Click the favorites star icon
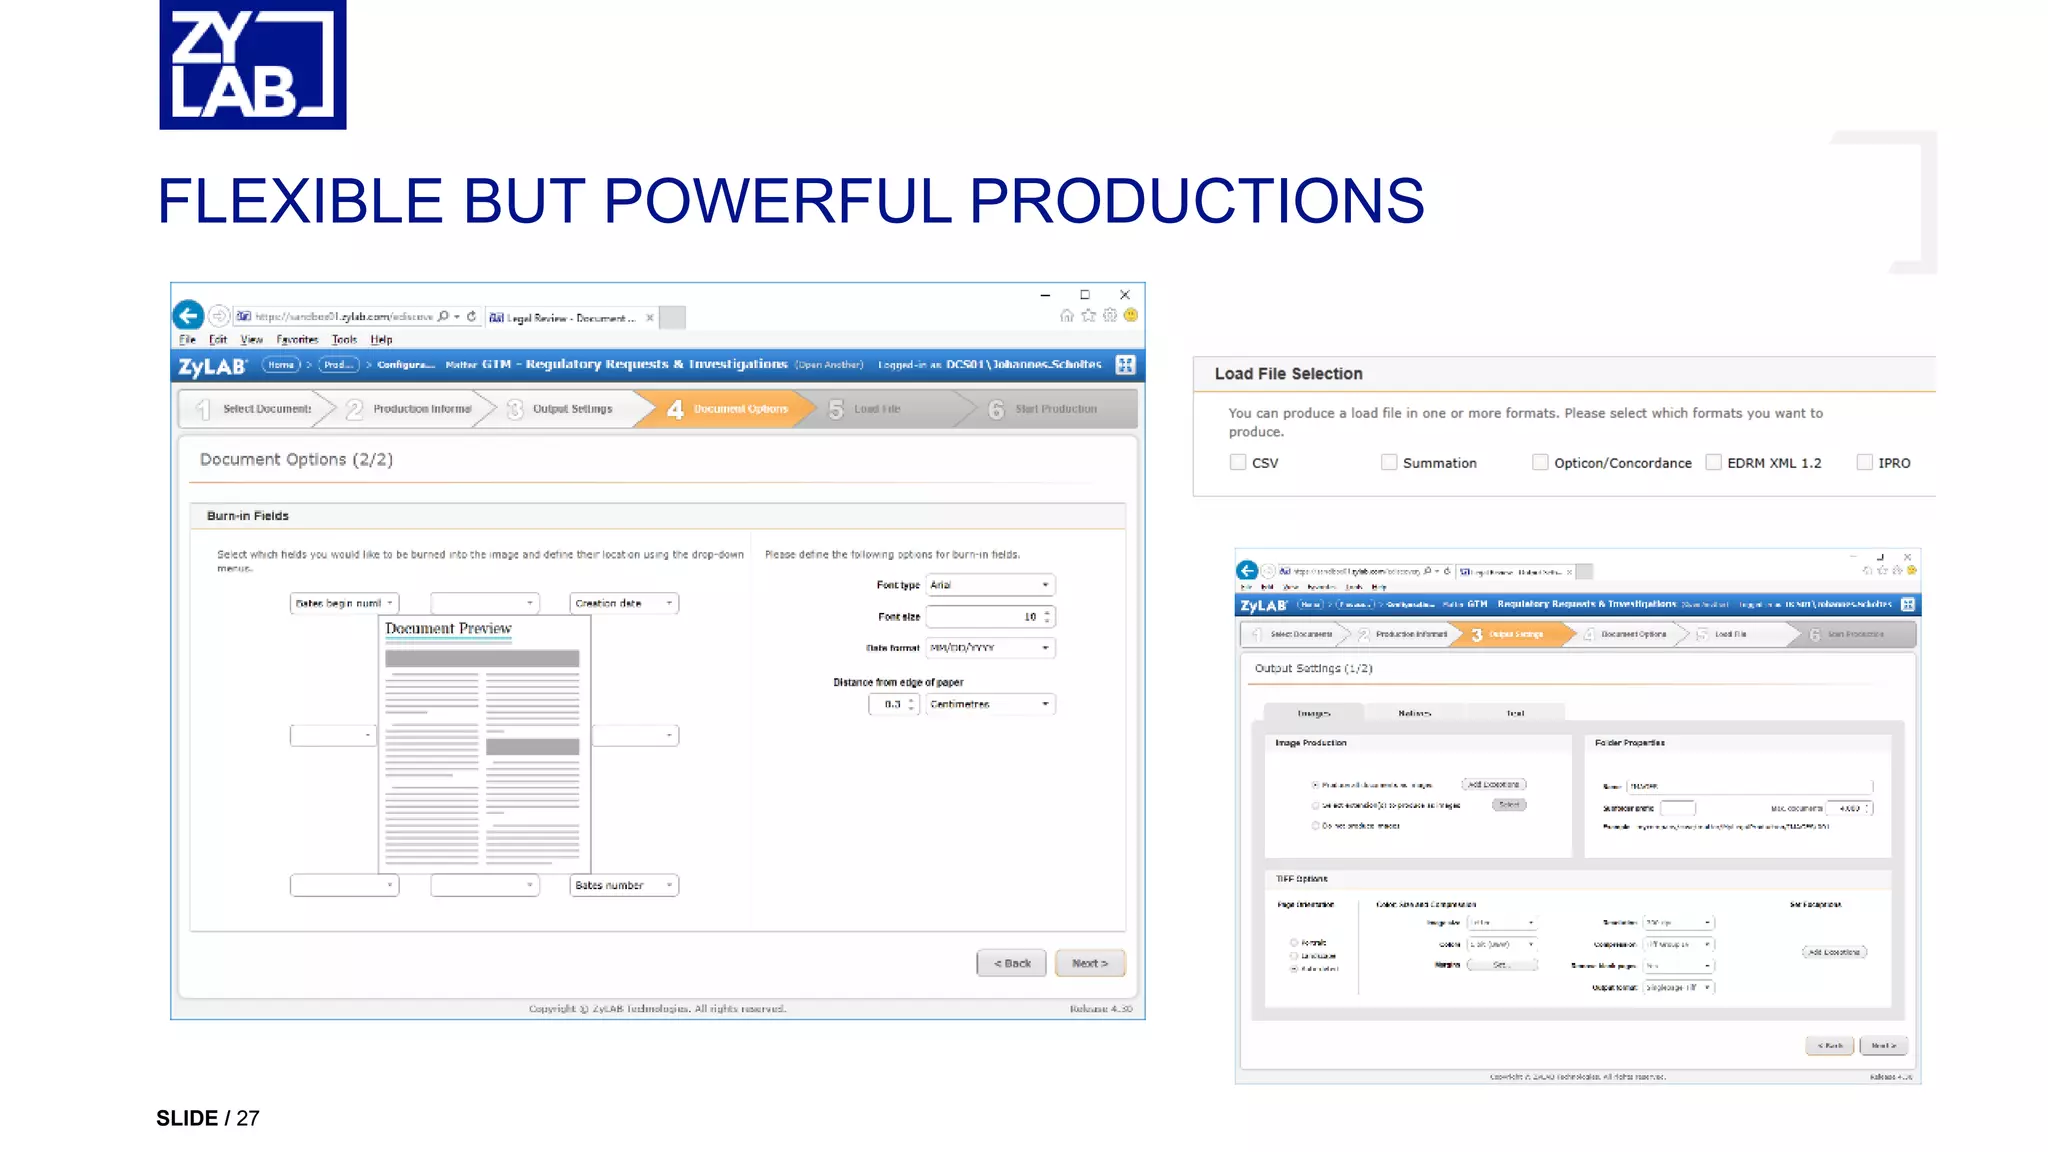Screen dimensions: 2048x1152 pos(1088,316)
